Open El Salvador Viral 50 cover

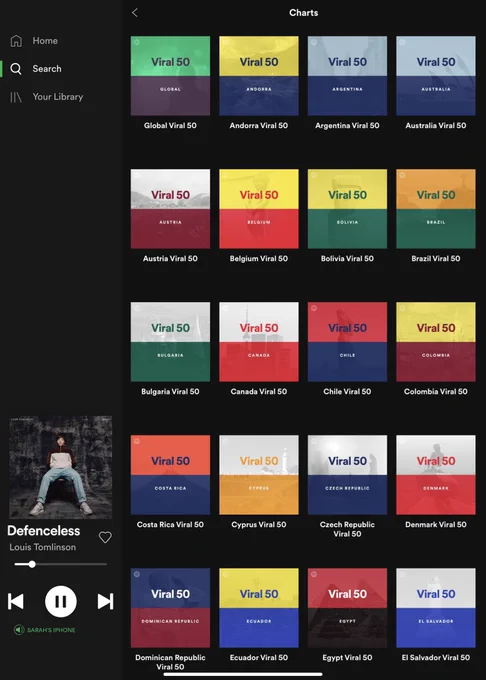(x=436, y=608)
